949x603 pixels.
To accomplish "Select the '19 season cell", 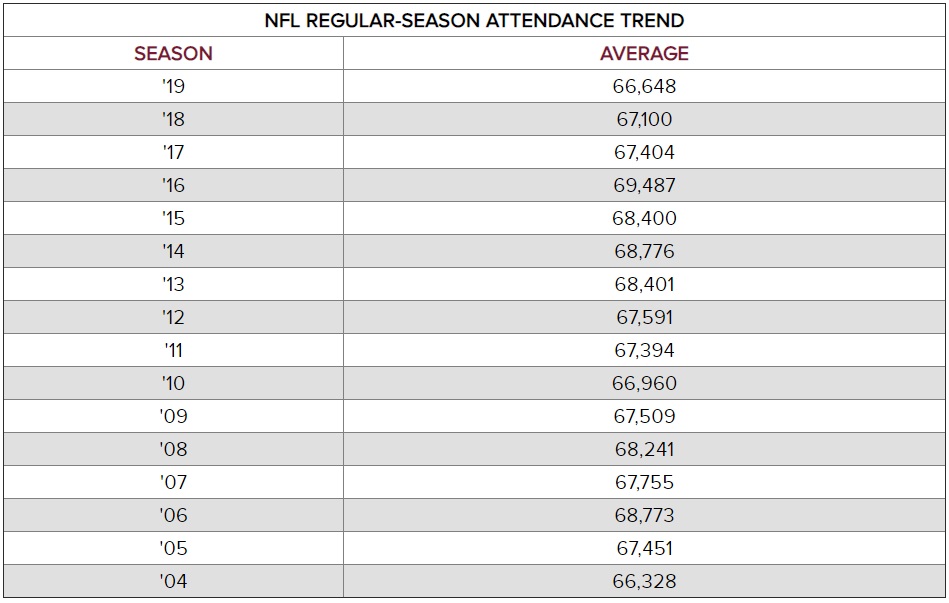I will (x=173, y=87).
